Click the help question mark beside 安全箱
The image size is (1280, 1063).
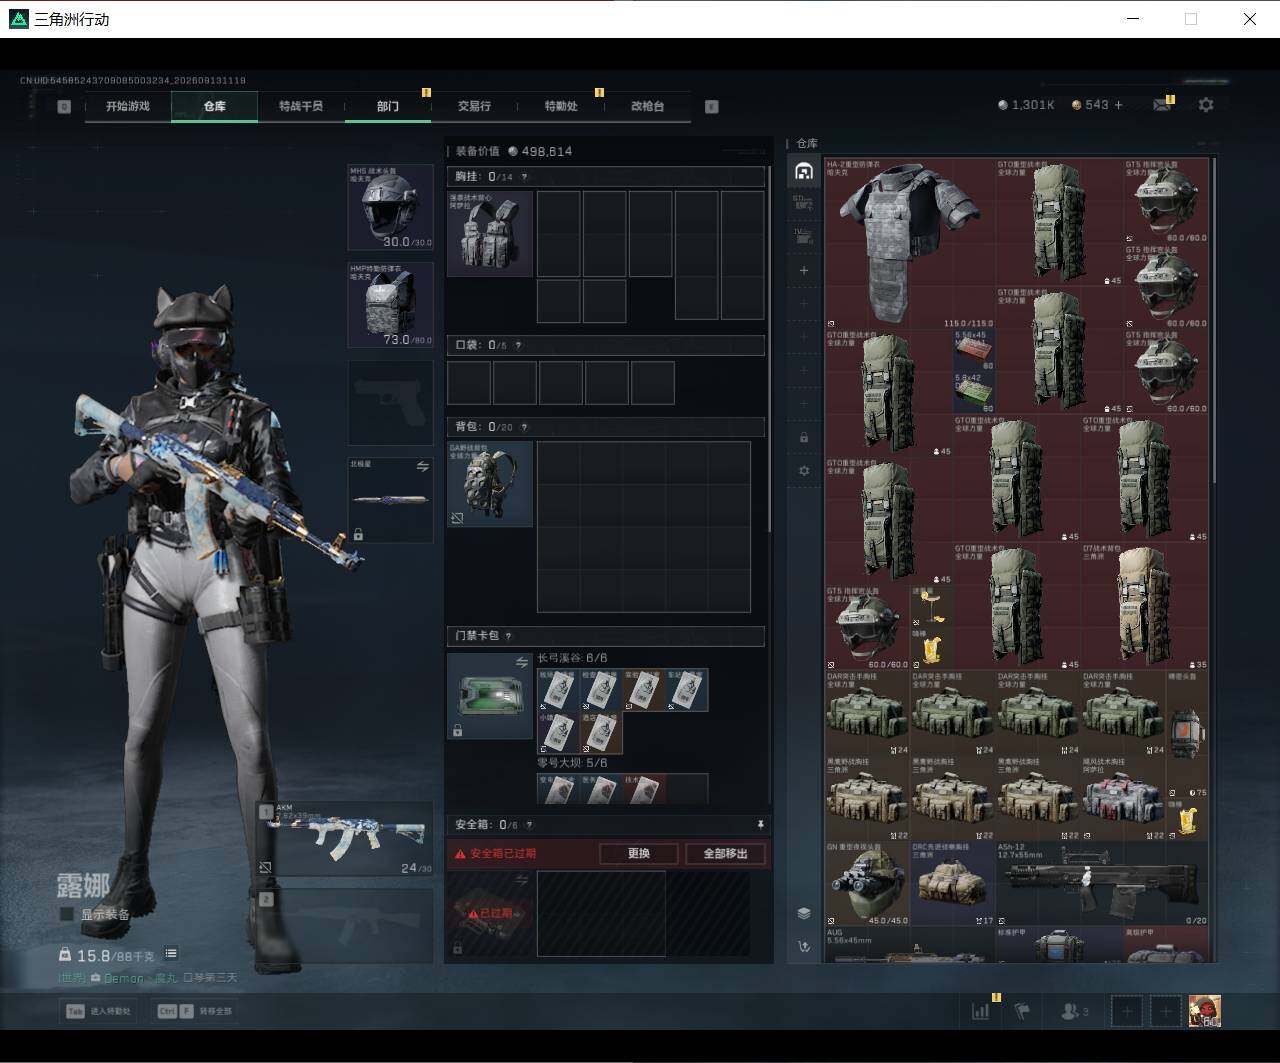pyautogui.click(x=528, y=825)
